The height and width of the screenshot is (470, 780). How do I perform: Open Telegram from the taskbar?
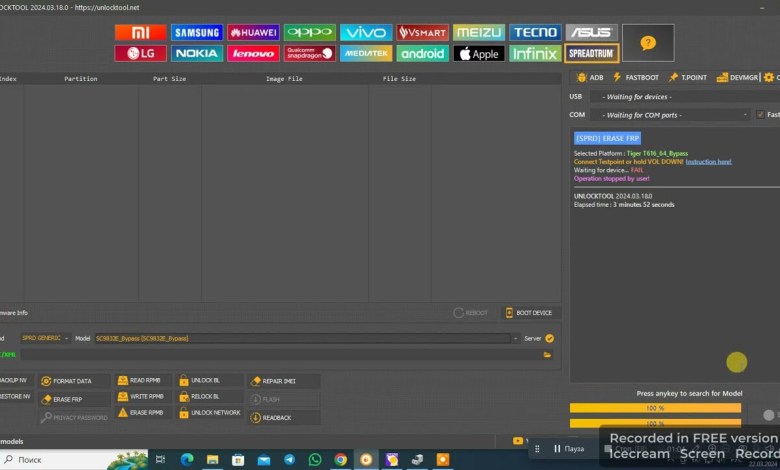tap(290, 460)
